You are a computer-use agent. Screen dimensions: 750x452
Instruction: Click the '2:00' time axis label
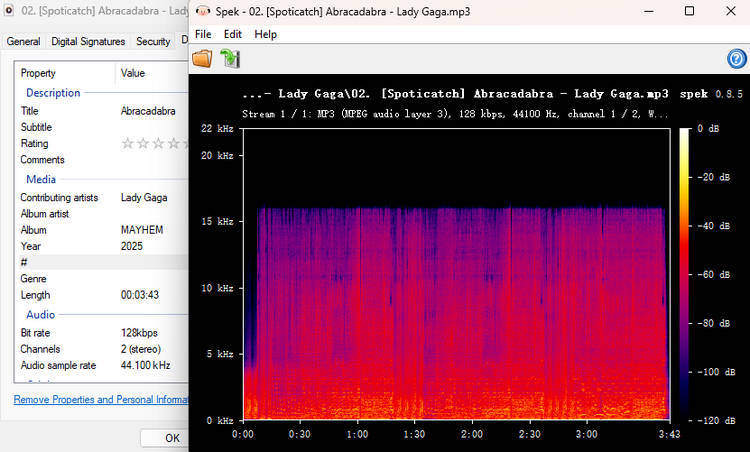point(472,434)
